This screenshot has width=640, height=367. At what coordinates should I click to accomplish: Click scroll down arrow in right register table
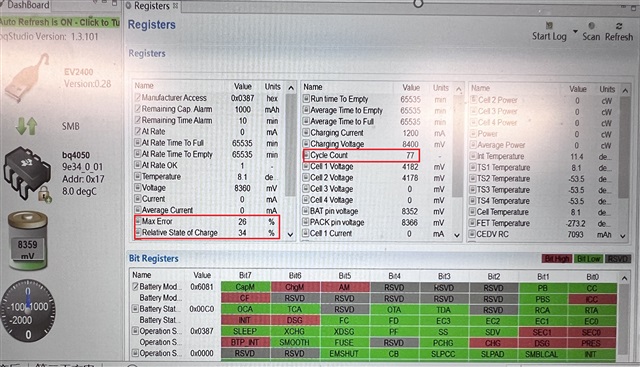pos(623,236)
